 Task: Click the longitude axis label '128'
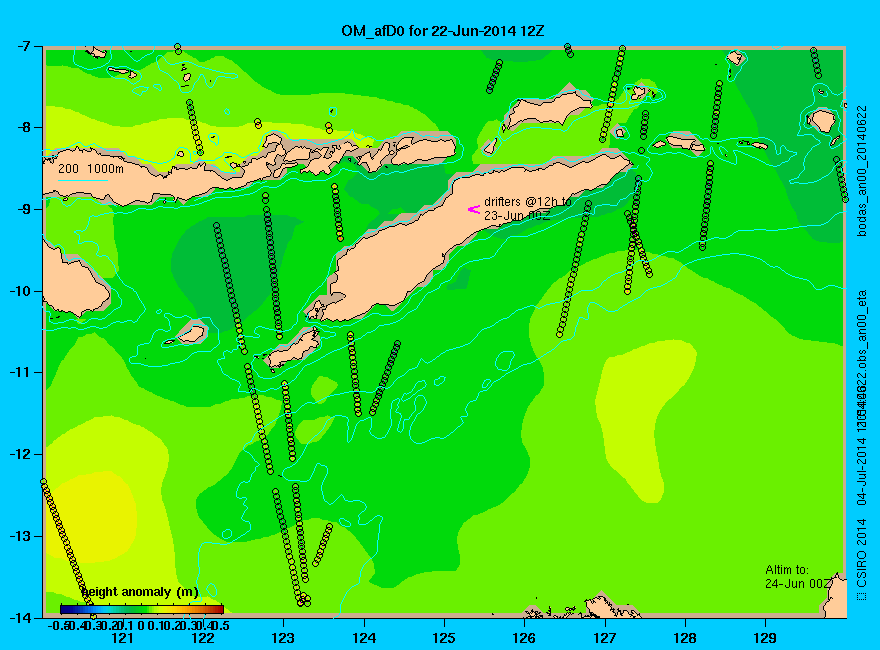(685, 638)
